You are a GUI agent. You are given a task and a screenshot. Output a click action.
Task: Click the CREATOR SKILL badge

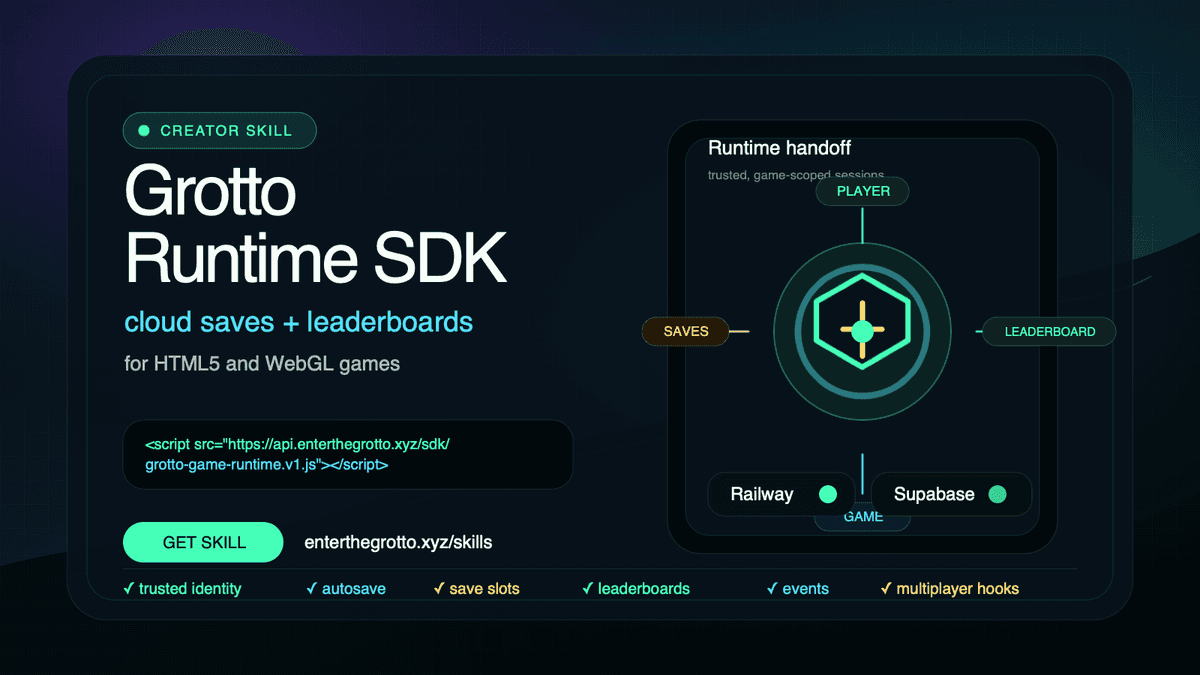pos(219,131)
